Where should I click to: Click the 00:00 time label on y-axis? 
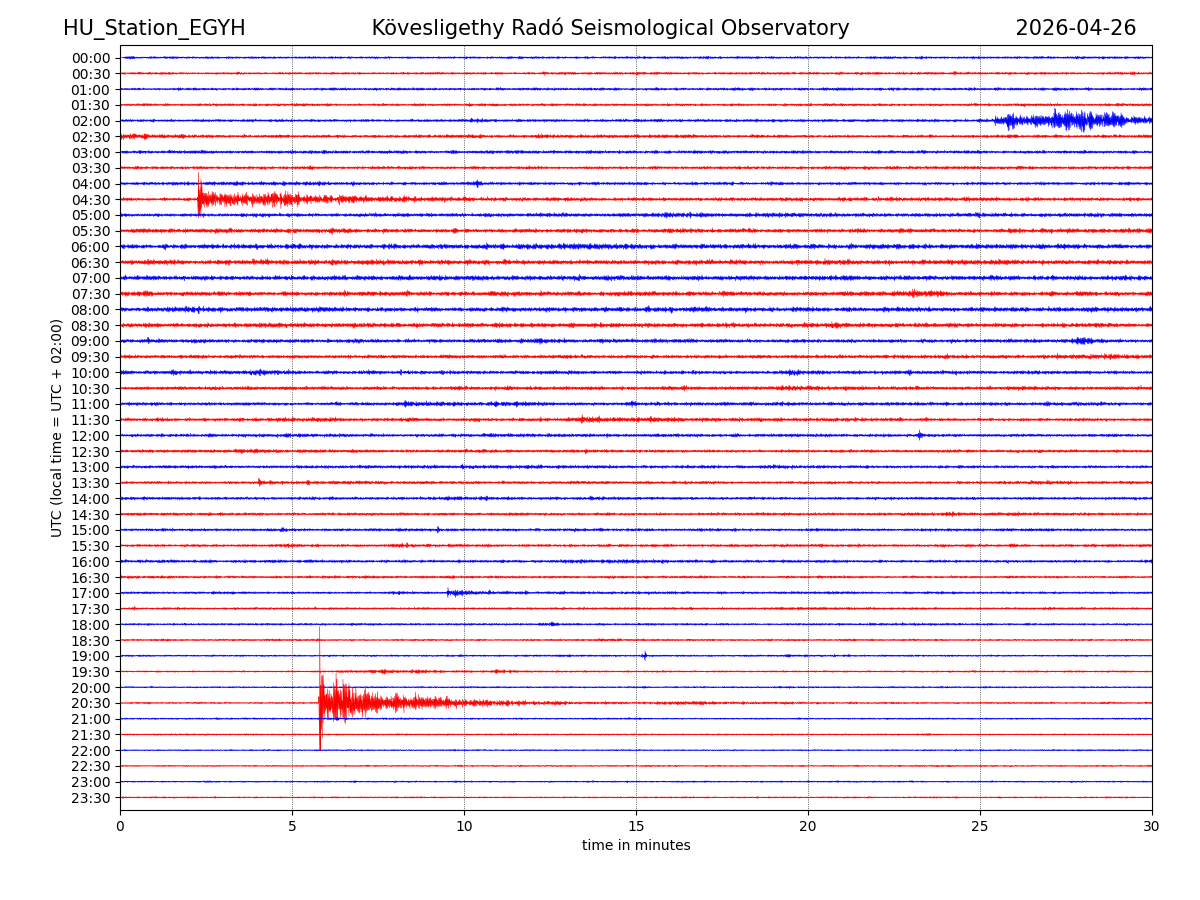click(90, 58)
